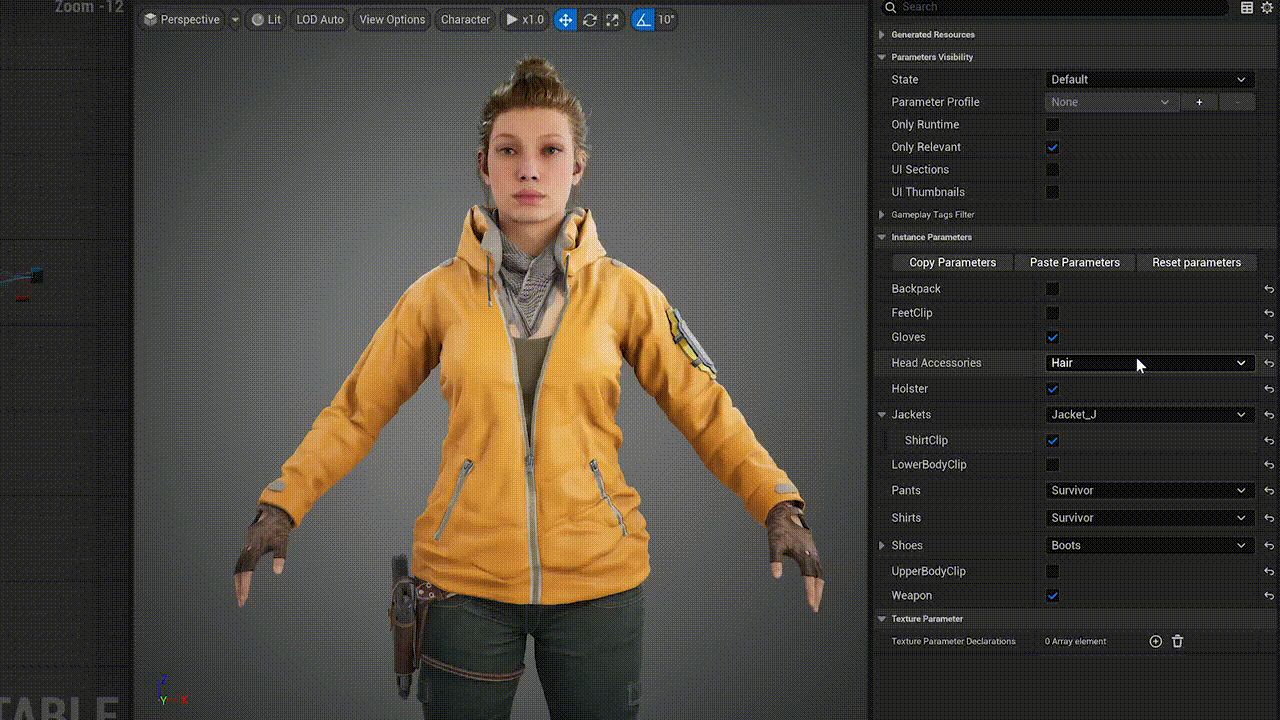Reset the Jackets parameter to default
Viewport: 1280px width, 720px height.
point(1269,414)
